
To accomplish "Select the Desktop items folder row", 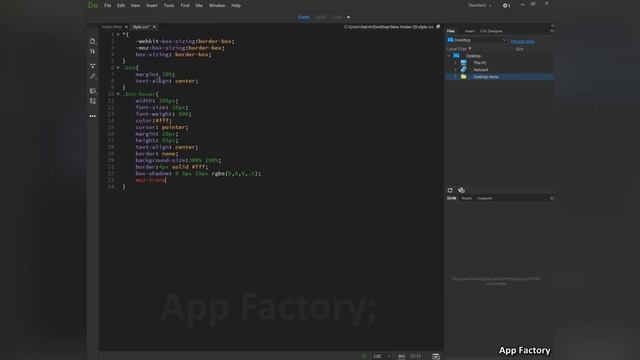I will coord(500,77).
